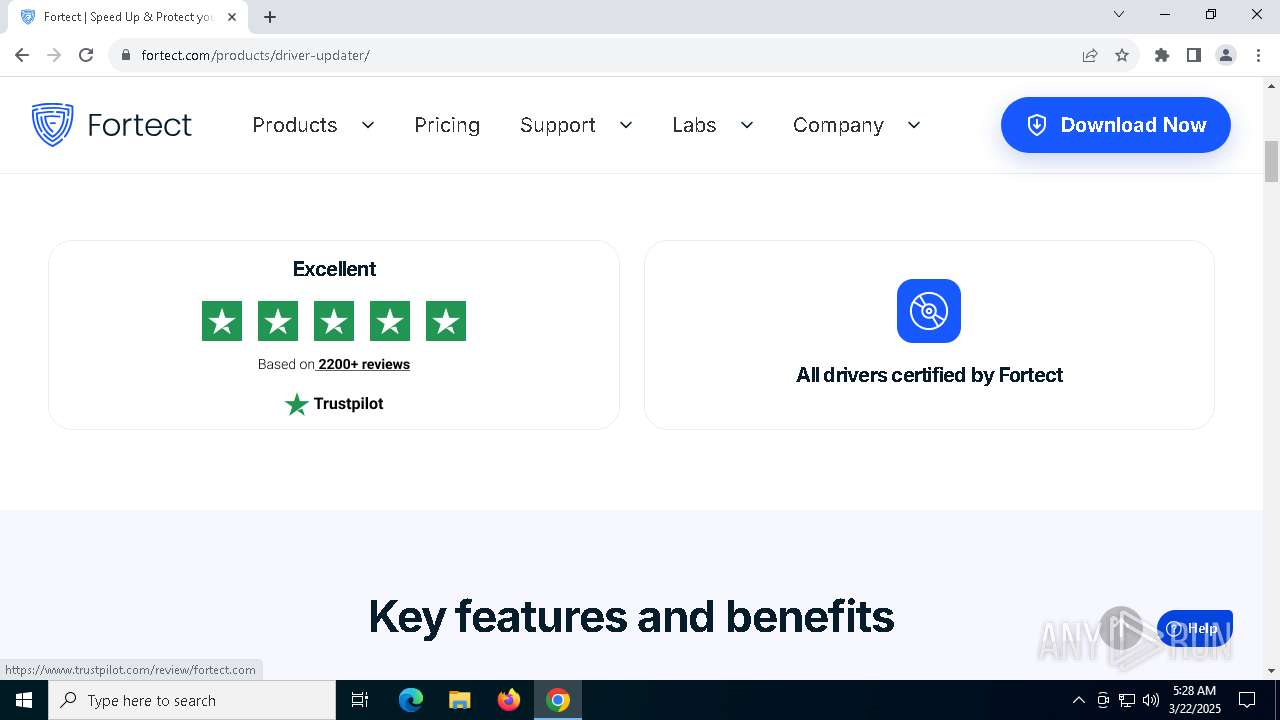The width and height of the screenshot is (1280, 720).
Task: Open the Company menu item
Action: pyautogui.click(x=838, y=125)
